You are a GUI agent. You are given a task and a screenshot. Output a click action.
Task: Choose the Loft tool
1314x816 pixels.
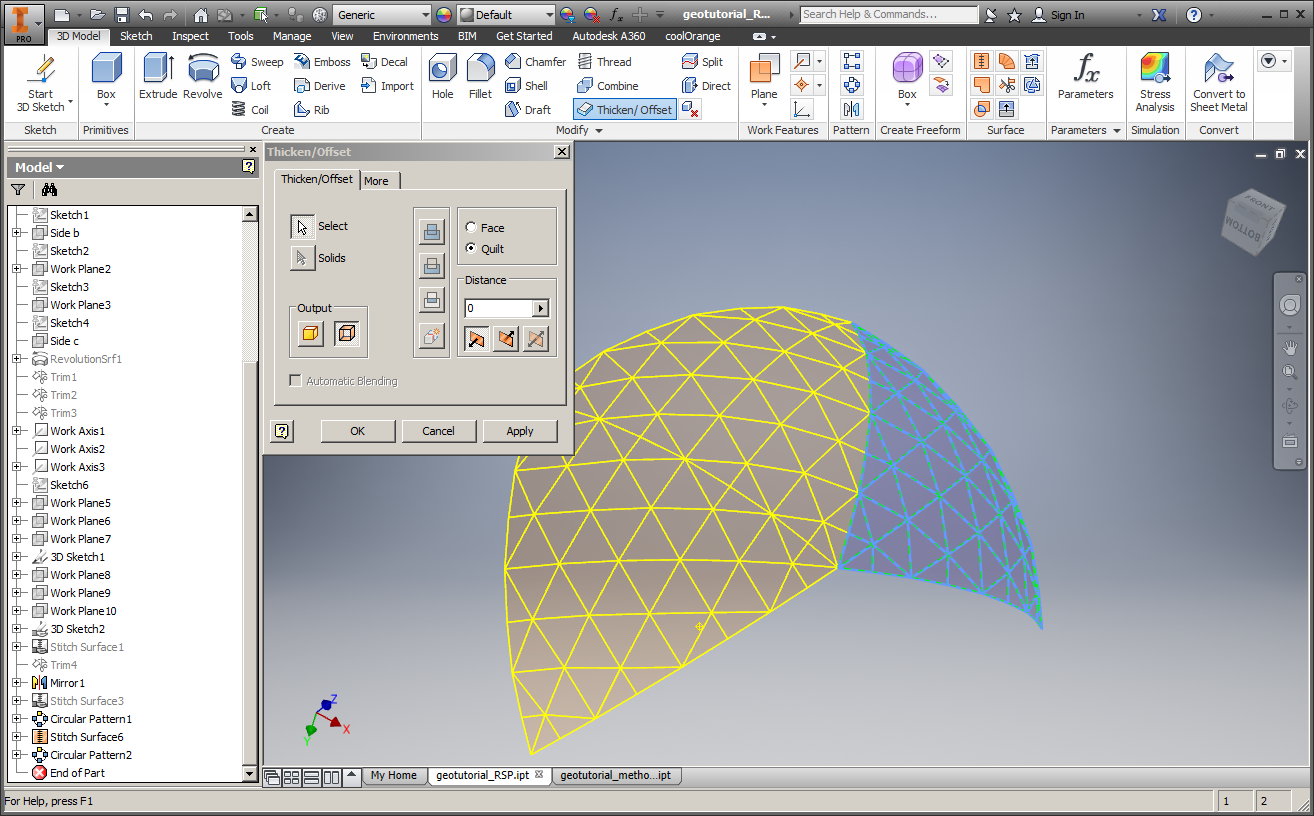coord(251,86)
